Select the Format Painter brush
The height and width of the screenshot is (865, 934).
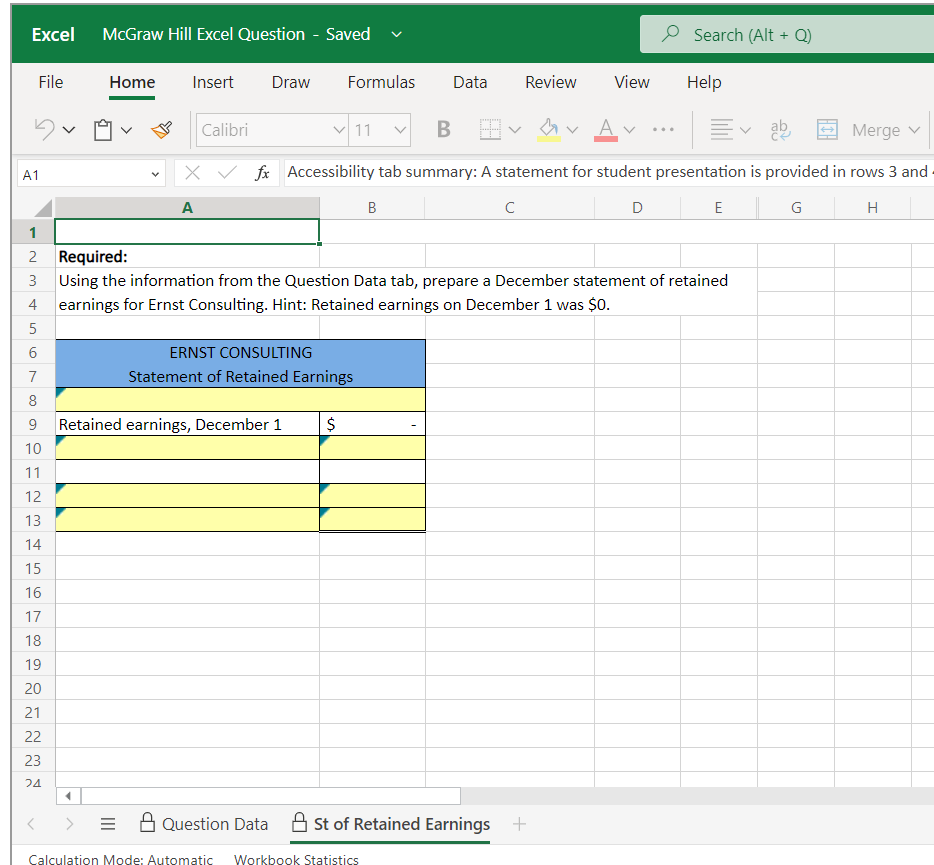click(160, 130)
